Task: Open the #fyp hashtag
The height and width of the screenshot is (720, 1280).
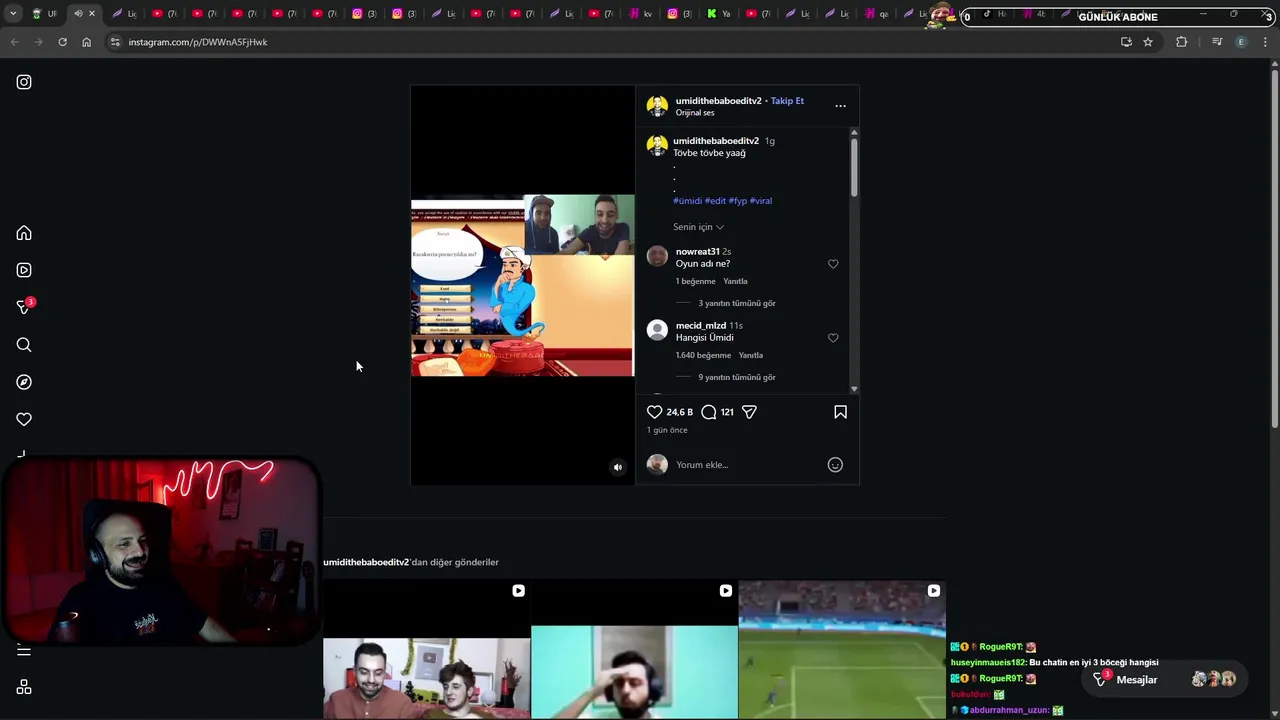Action: pyautogui.click(x=738, y=201)
